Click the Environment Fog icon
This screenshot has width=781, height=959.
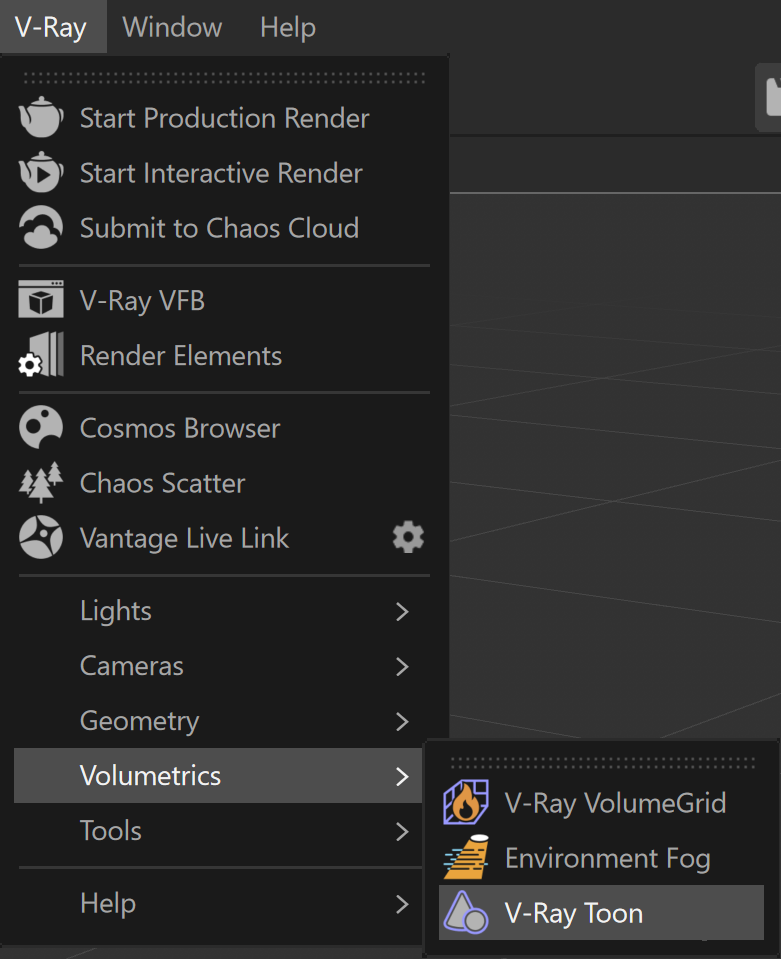click(x=466, y=857)
